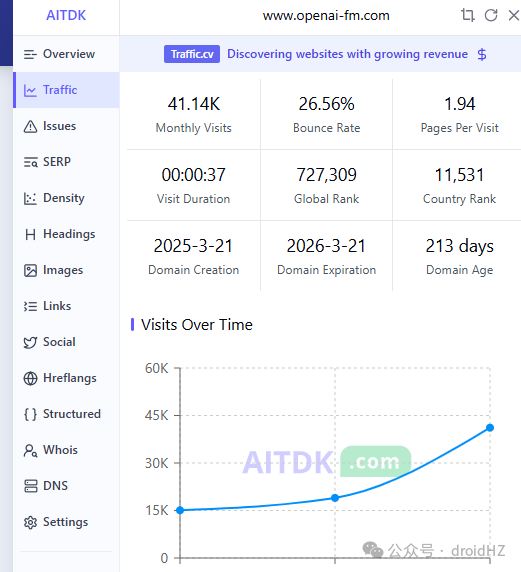Select Structured data menu item
Viewport: 521px width, 572px height.
tap(66, 414)
